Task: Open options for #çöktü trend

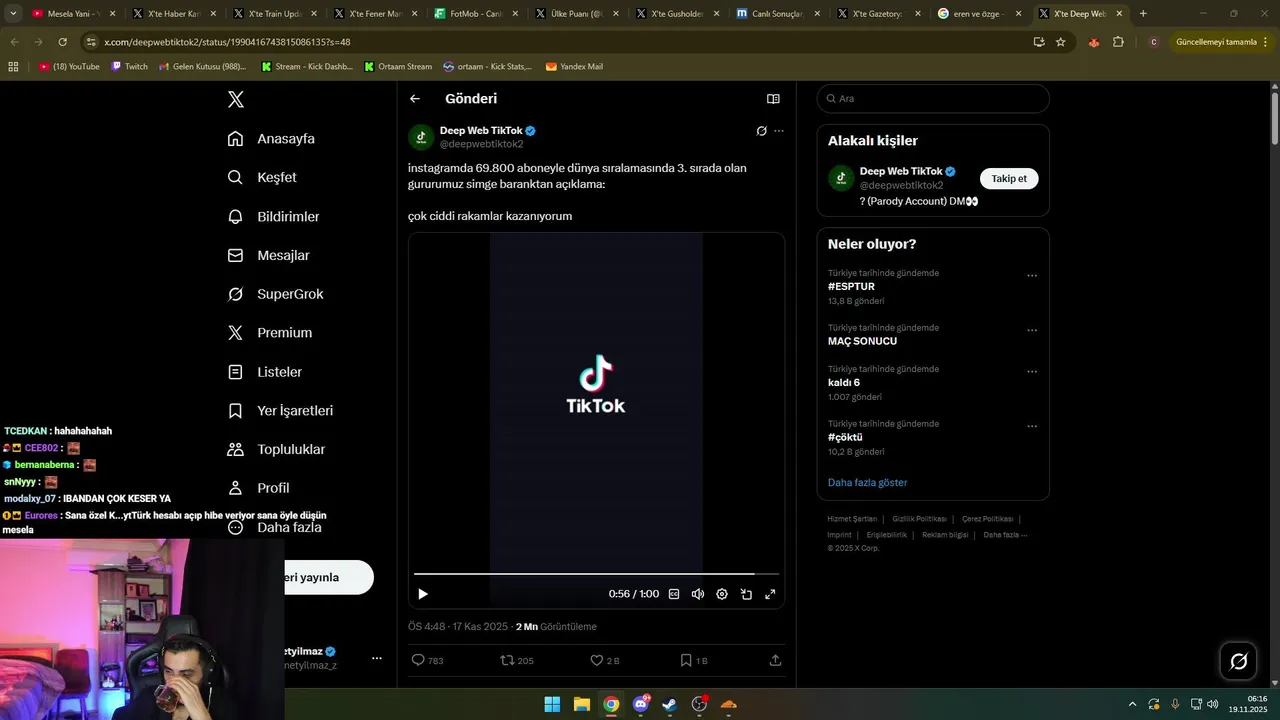Action: (x=1032, y=427)
